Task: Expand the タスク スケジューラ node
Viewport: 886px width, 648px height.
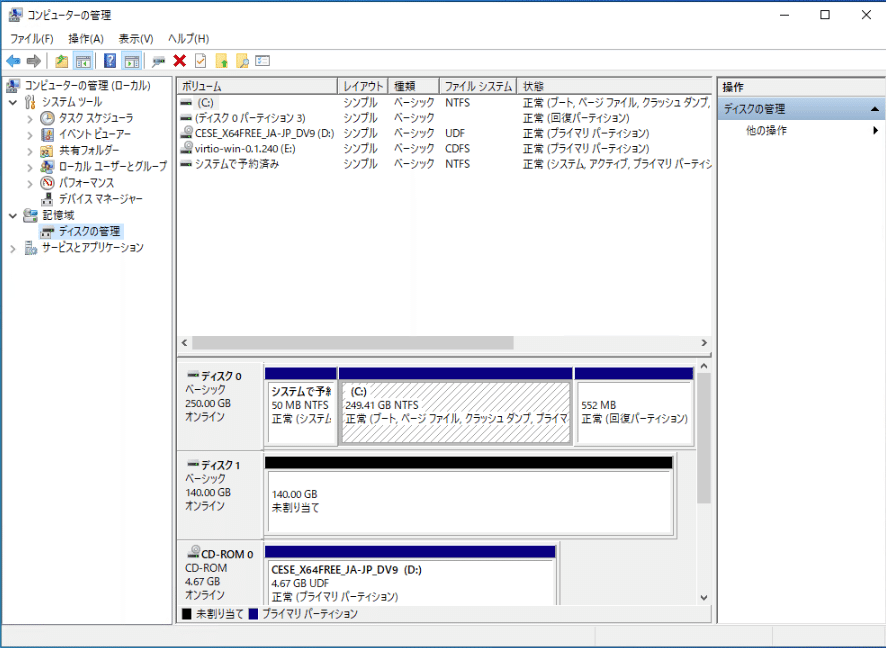Action: (x=30, y=119)
